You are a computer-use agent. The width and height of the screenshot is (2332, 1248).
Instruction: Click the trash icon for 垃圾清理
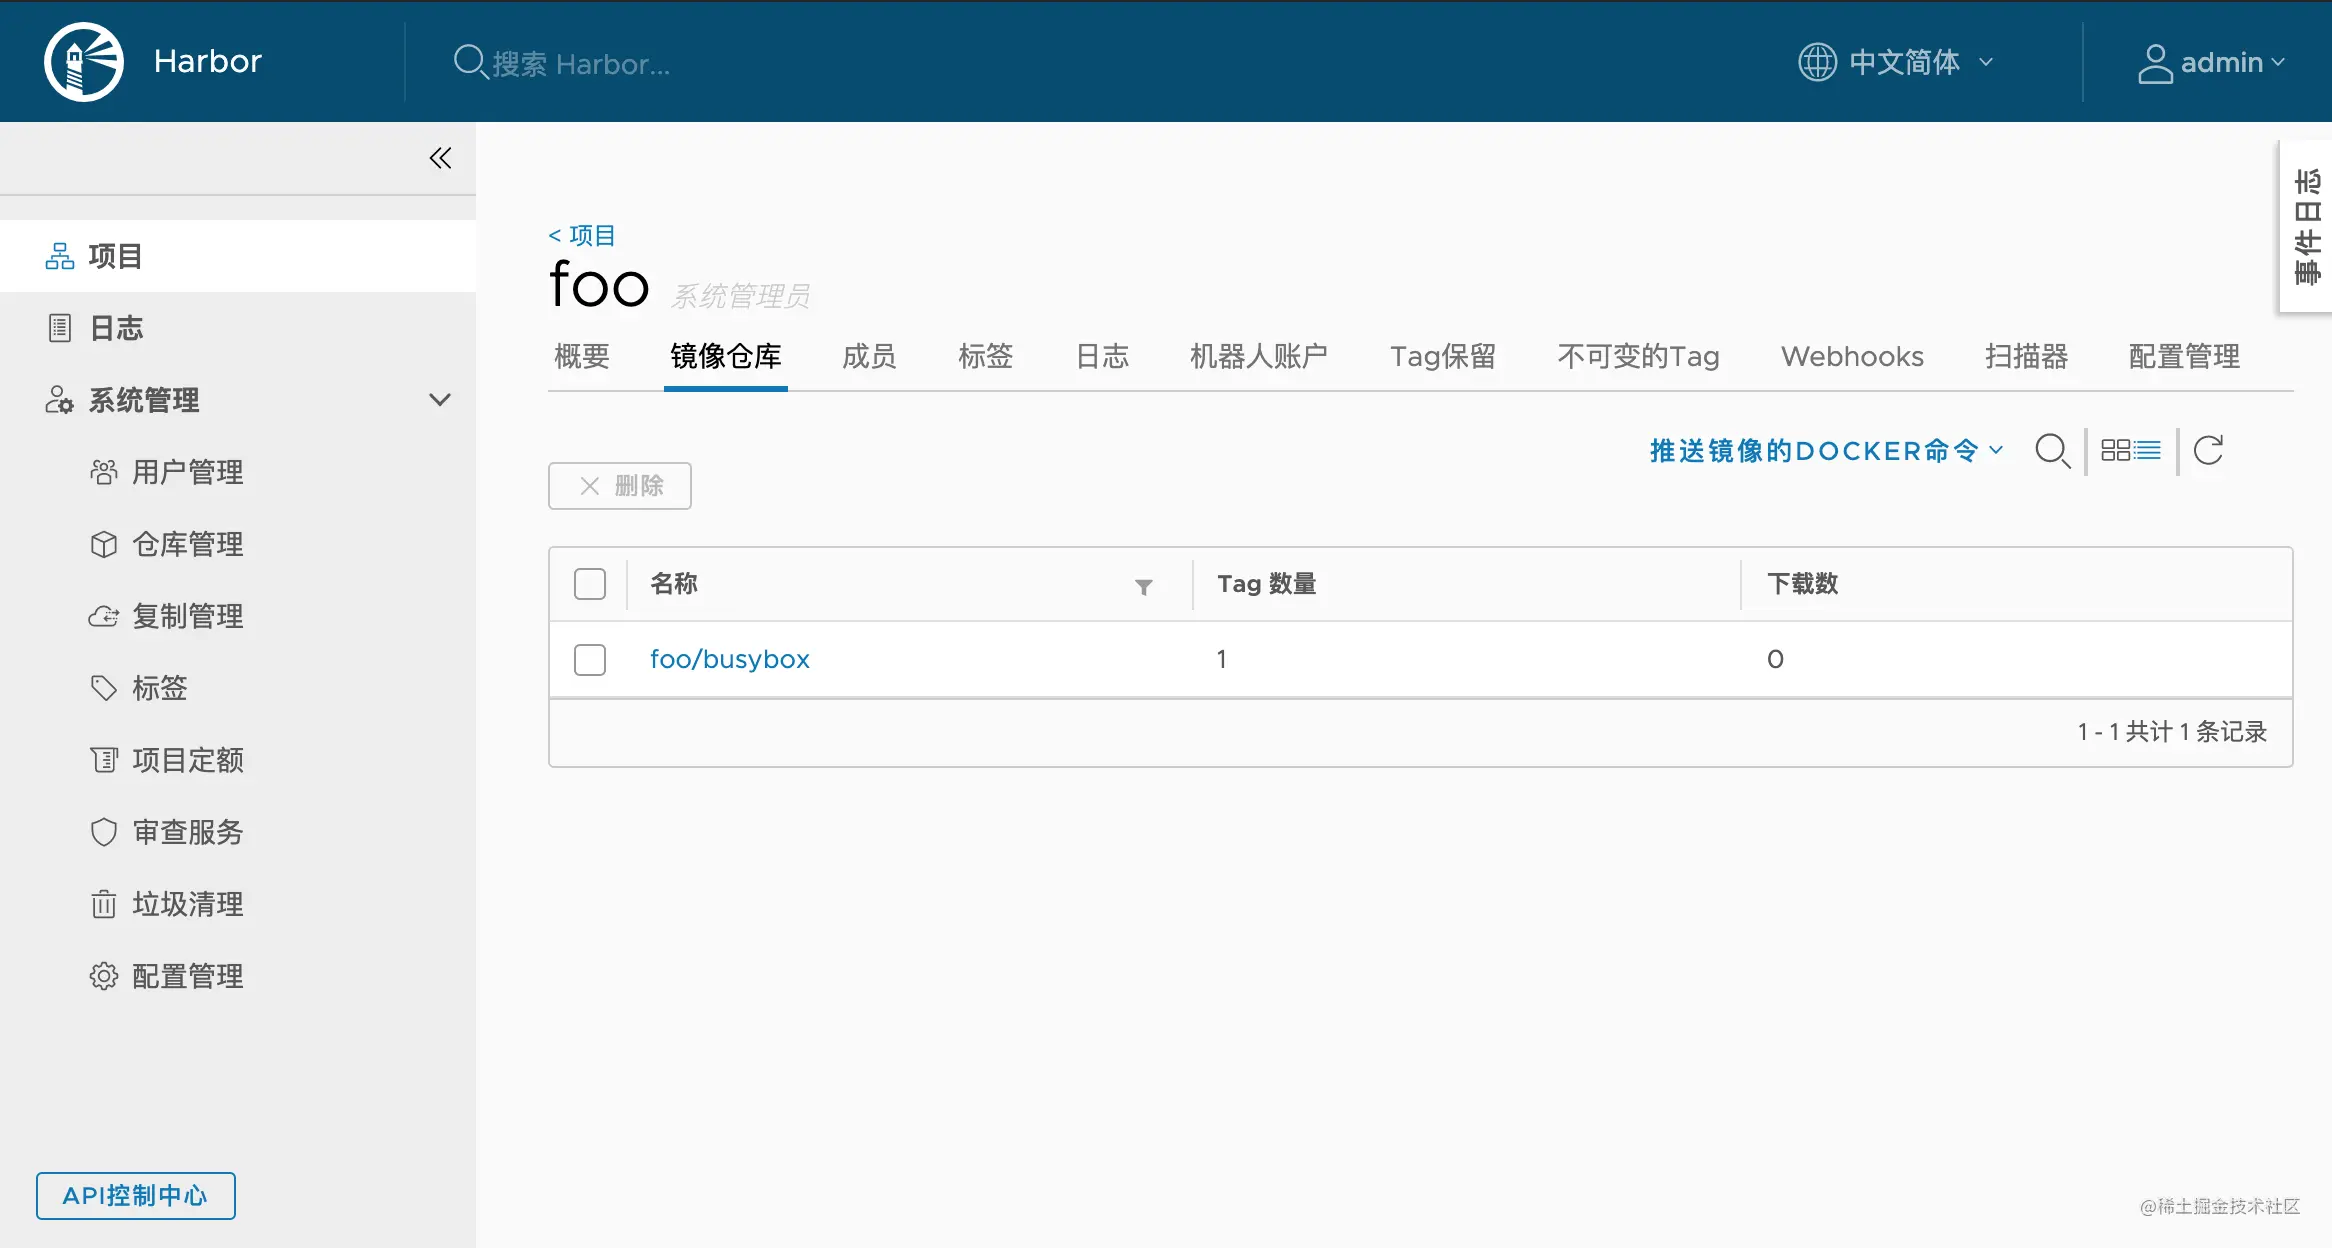104,904
